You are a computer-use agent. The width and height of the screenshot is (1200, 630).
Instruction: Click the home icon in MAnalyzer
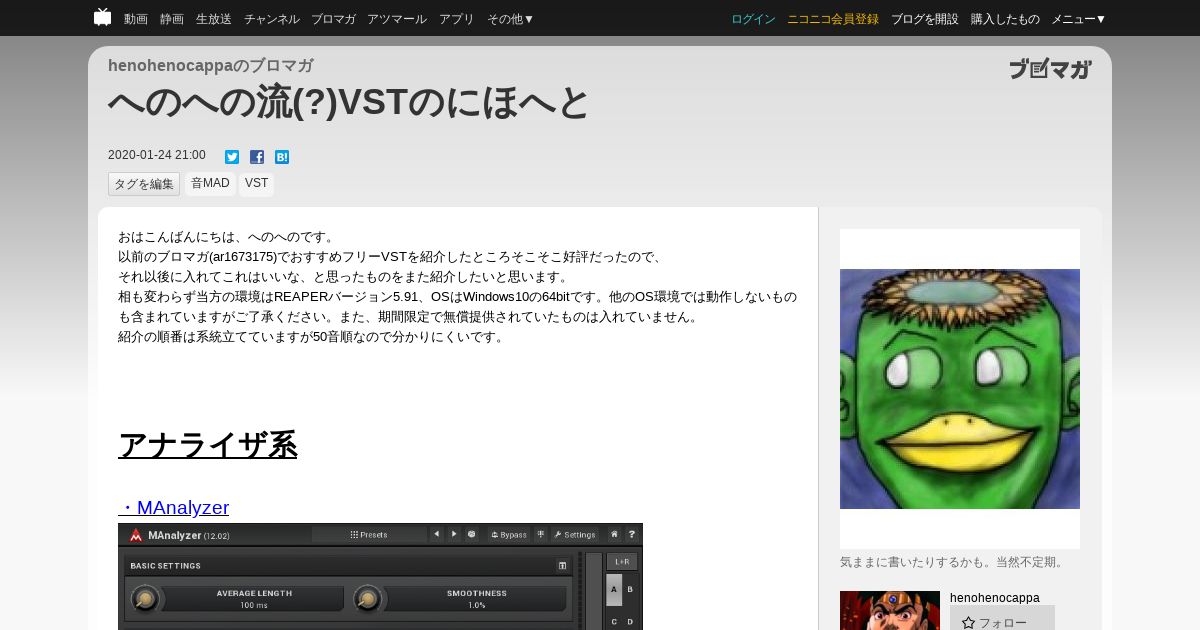tap(614, 534)
